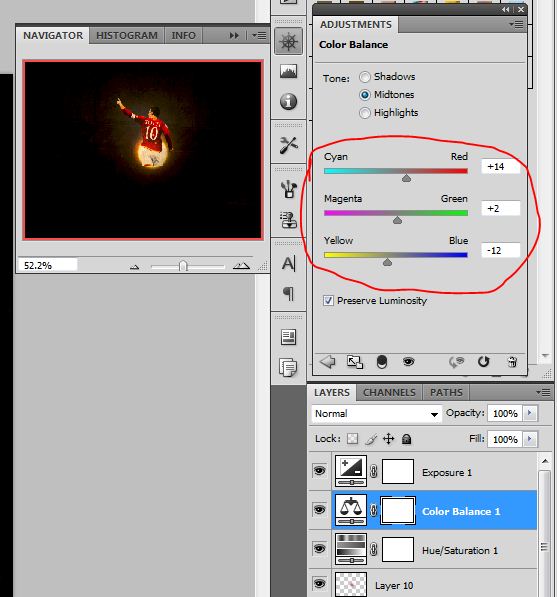The height and width of the screenshot is (597, 557).
Task: Clip adjustment to layer below
Action: pos(381,362)
